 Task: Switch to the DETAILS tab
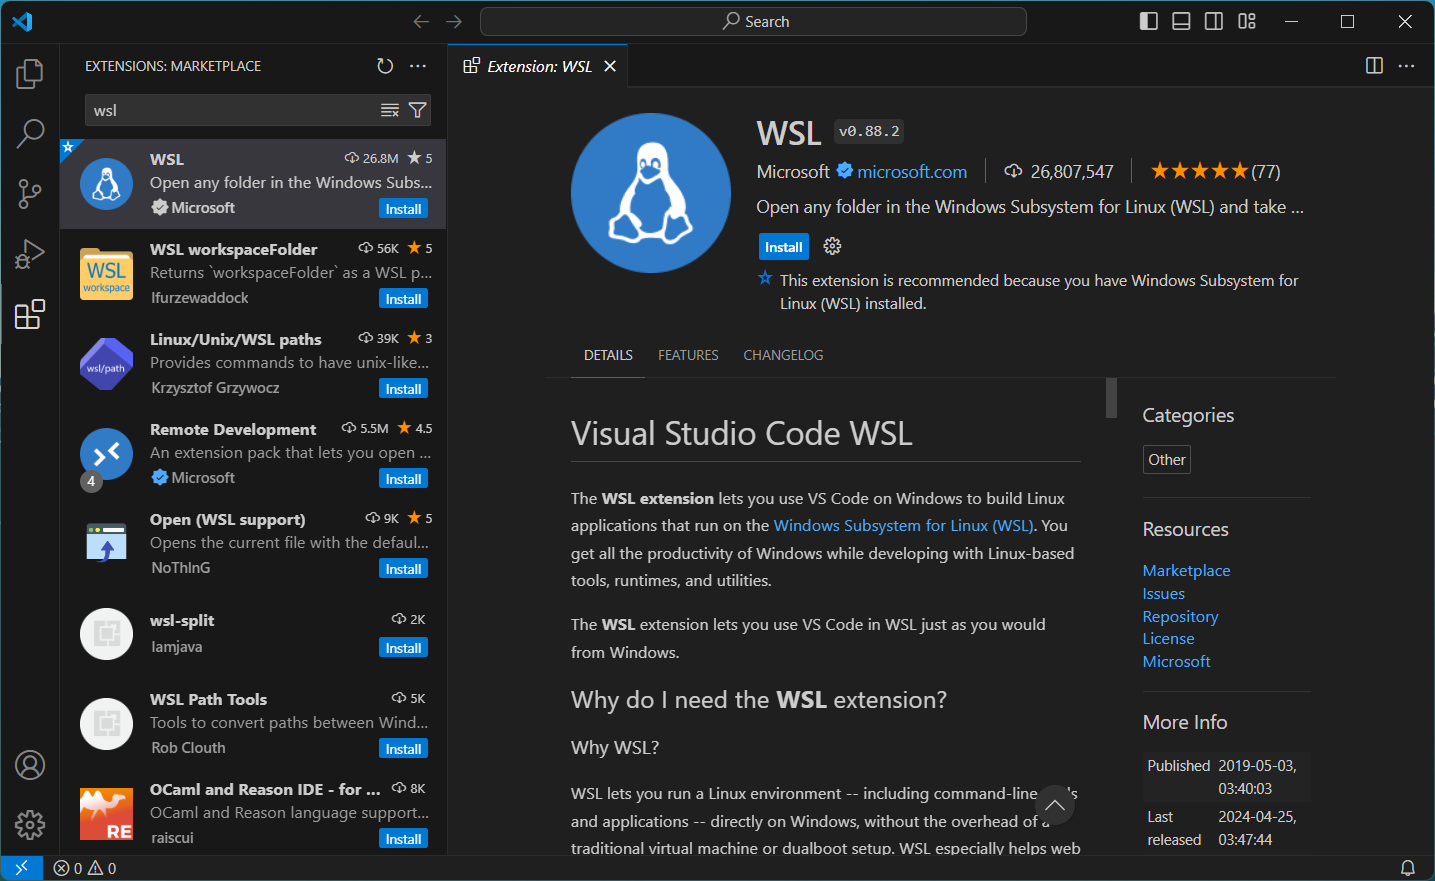(x=608, y=355)
